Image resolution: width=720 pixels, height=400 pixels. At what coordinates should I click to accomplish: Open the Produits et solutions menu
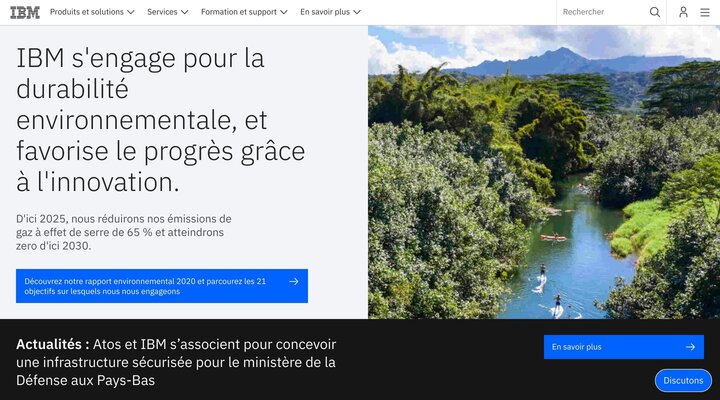[92, 12]
